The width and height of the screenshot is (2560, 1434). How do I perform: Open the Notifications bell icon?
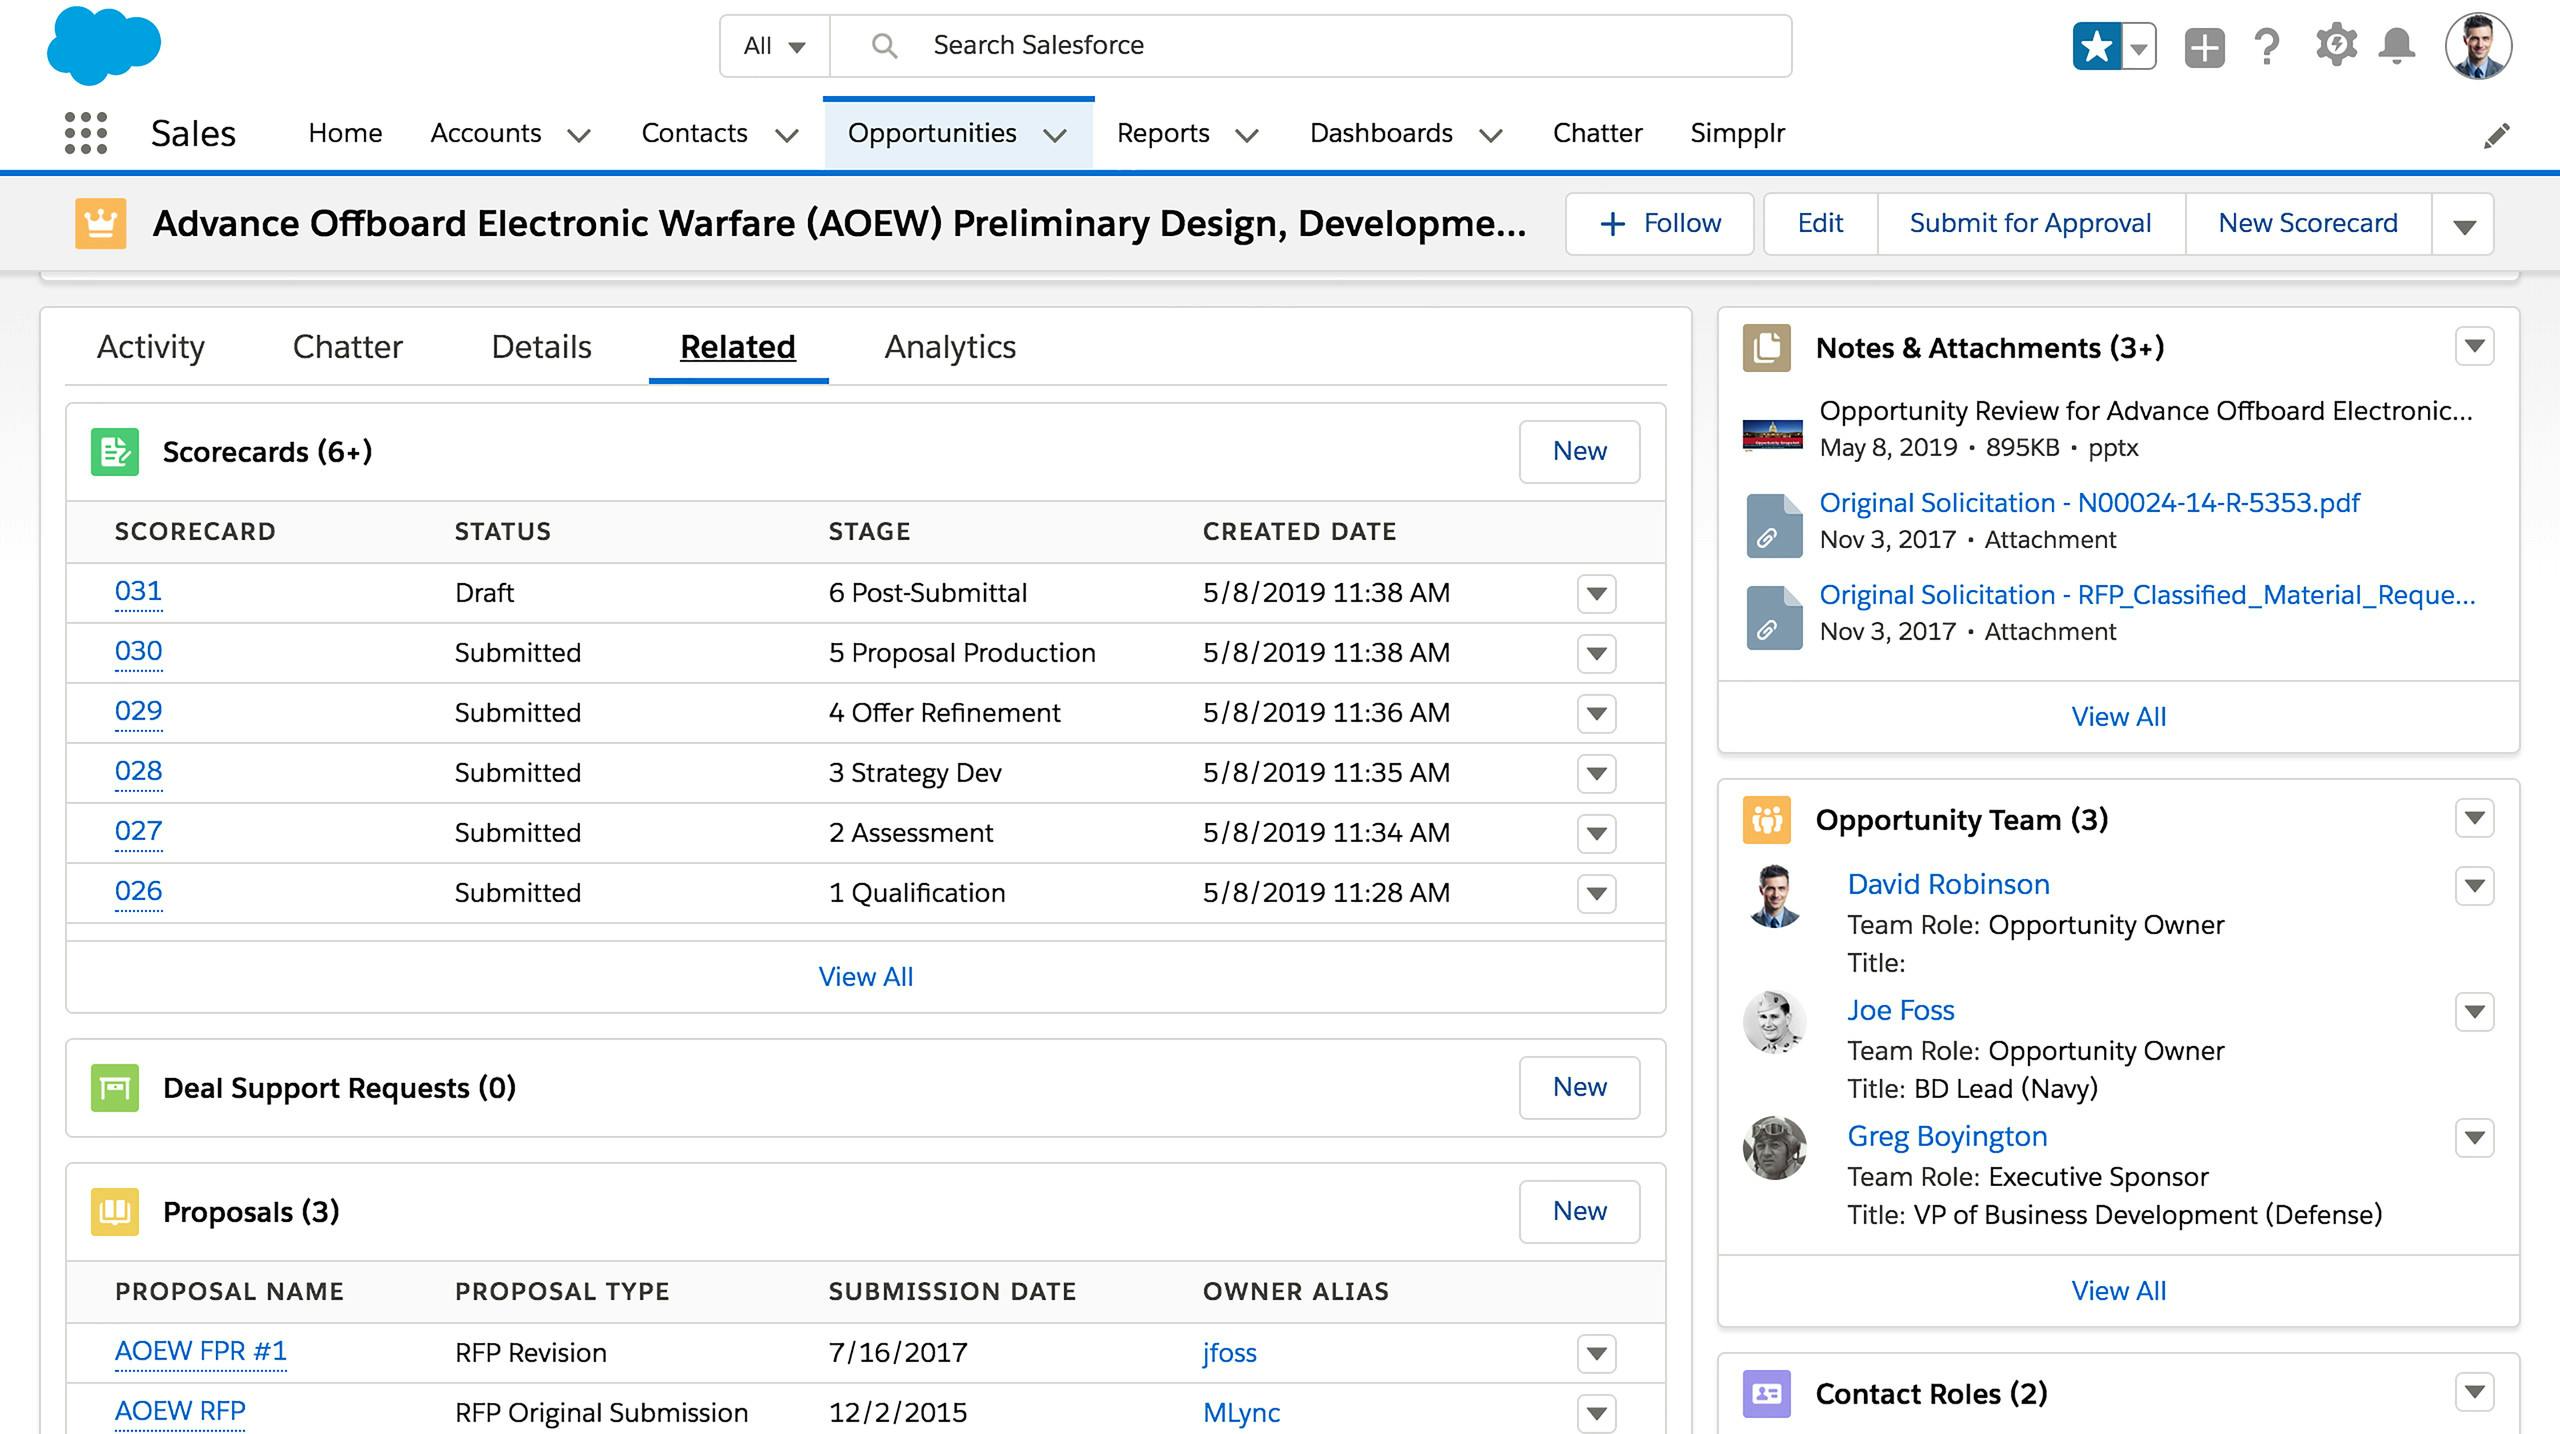pyautogui.click(x=2397, y=47)
